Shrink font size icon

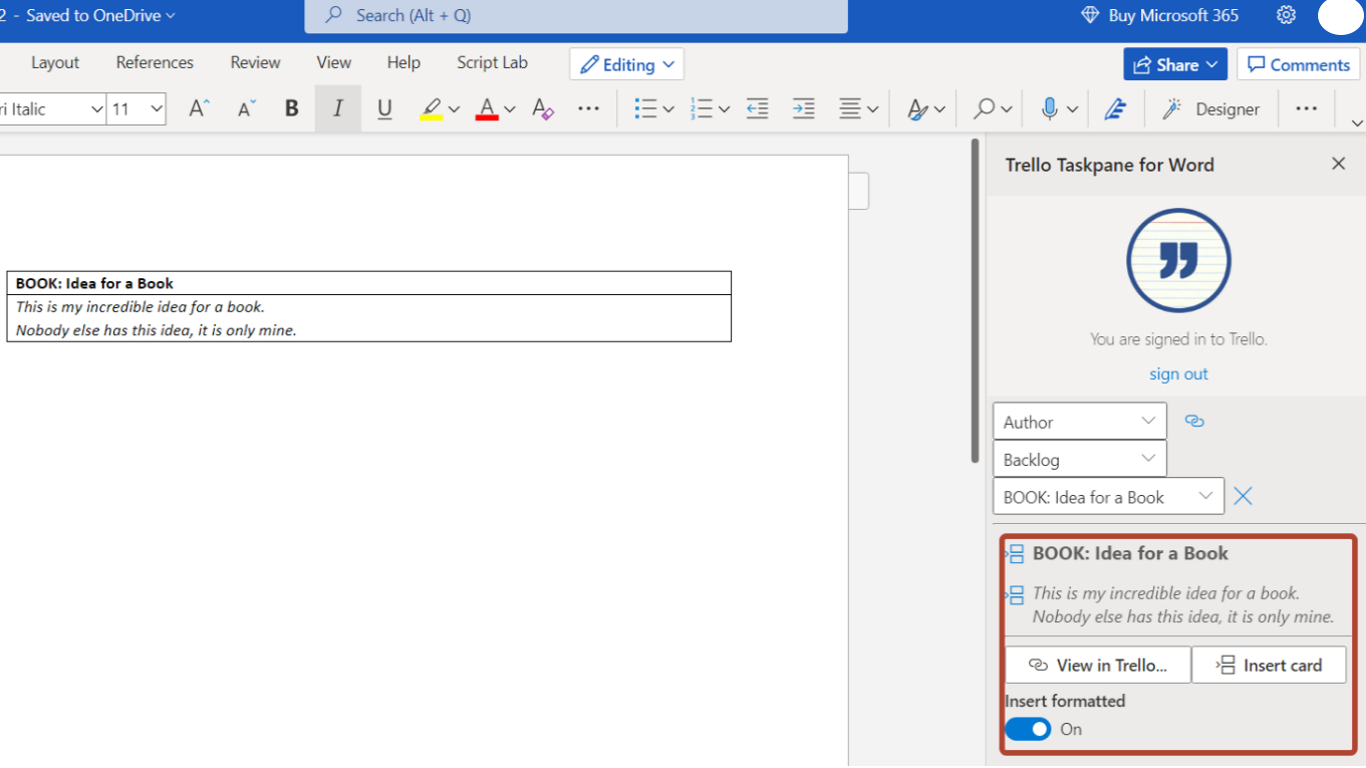[246, 109]
